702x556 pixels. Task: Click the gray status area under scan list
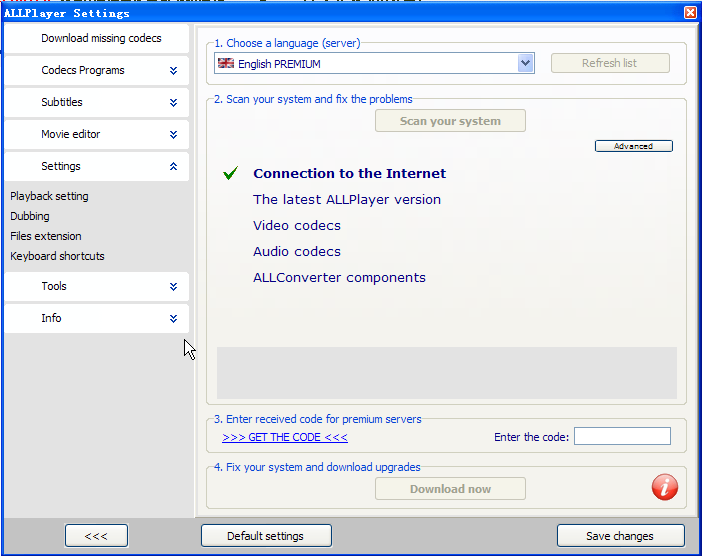click(446, 372)
